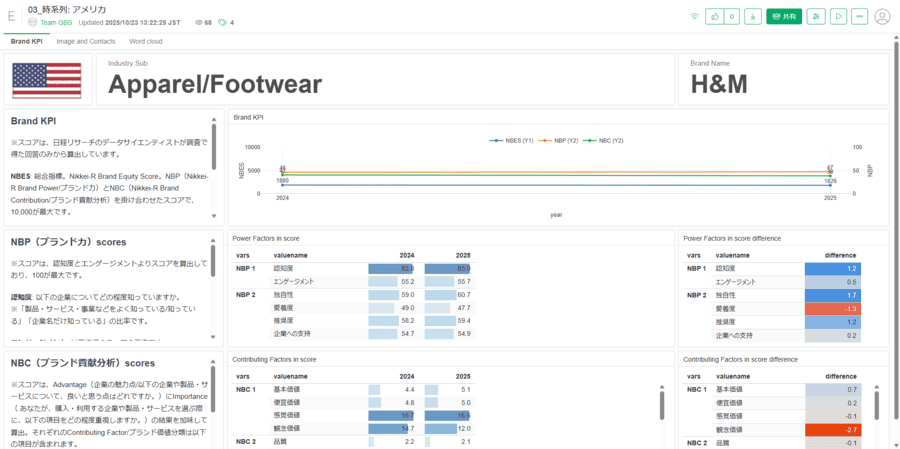Click the American flag thumbnail
The height and width of the screenshot is (449, 900).
(x=46, y=80)
